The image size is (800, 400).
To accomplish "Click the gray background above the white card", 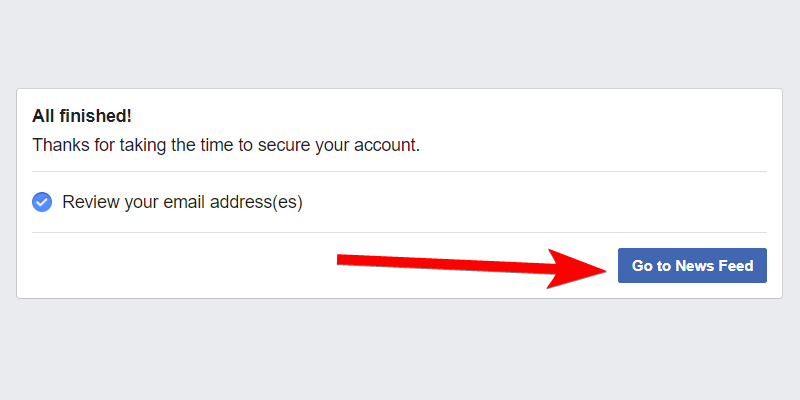I will pyautogui.click(x=400, y=45).
